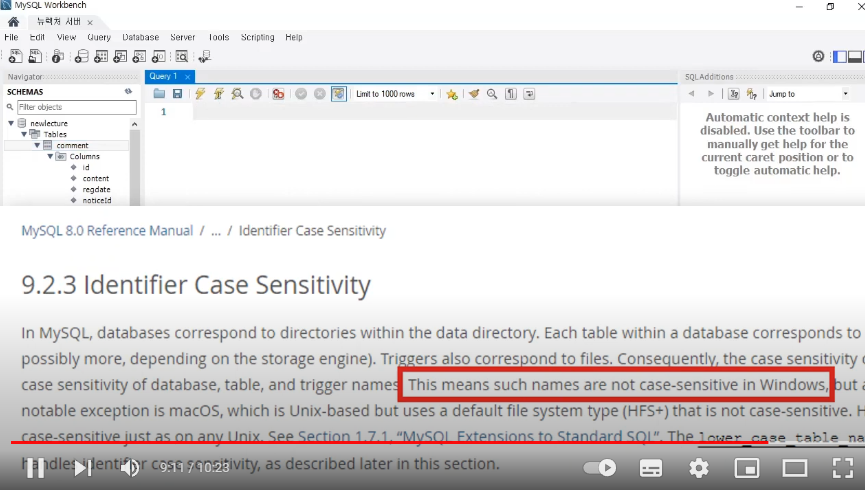
Task: Open the View menu
Action: point(66,37)
